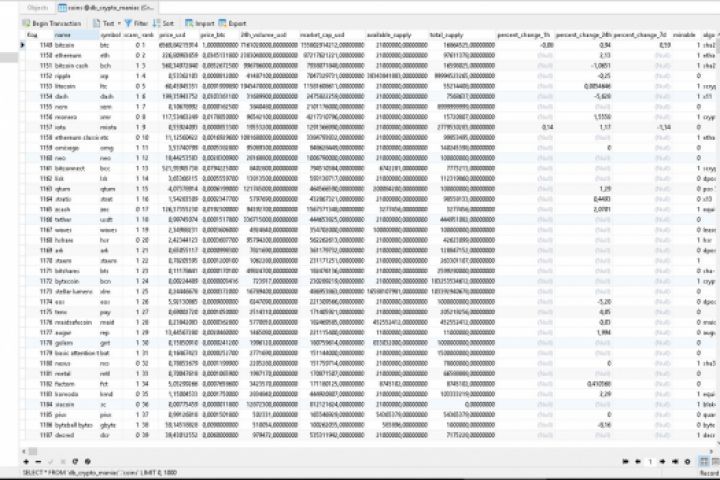Click the stop icon in bottom bar
This screenshot has height=480, width=720.
tap(87, 462)
